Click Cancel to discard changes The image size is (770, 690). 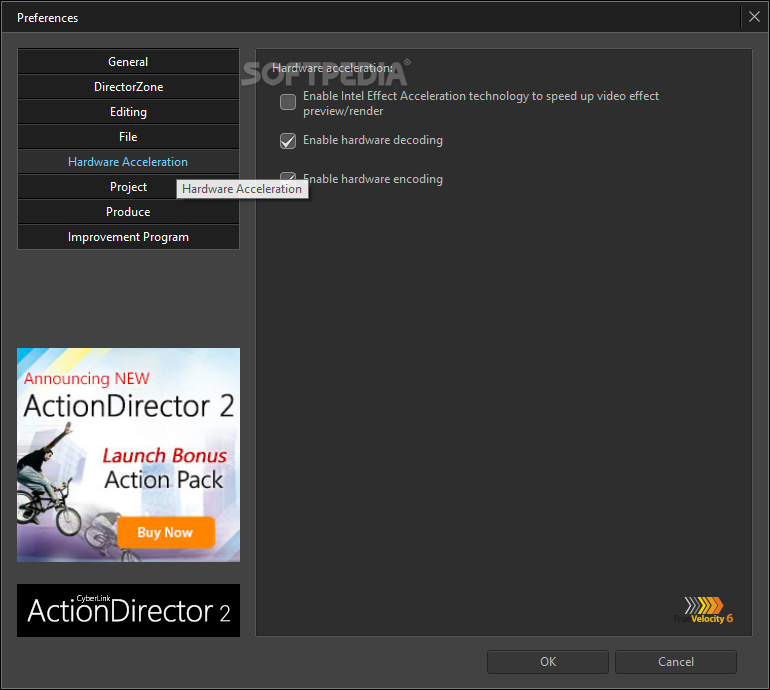coord(676,662)
